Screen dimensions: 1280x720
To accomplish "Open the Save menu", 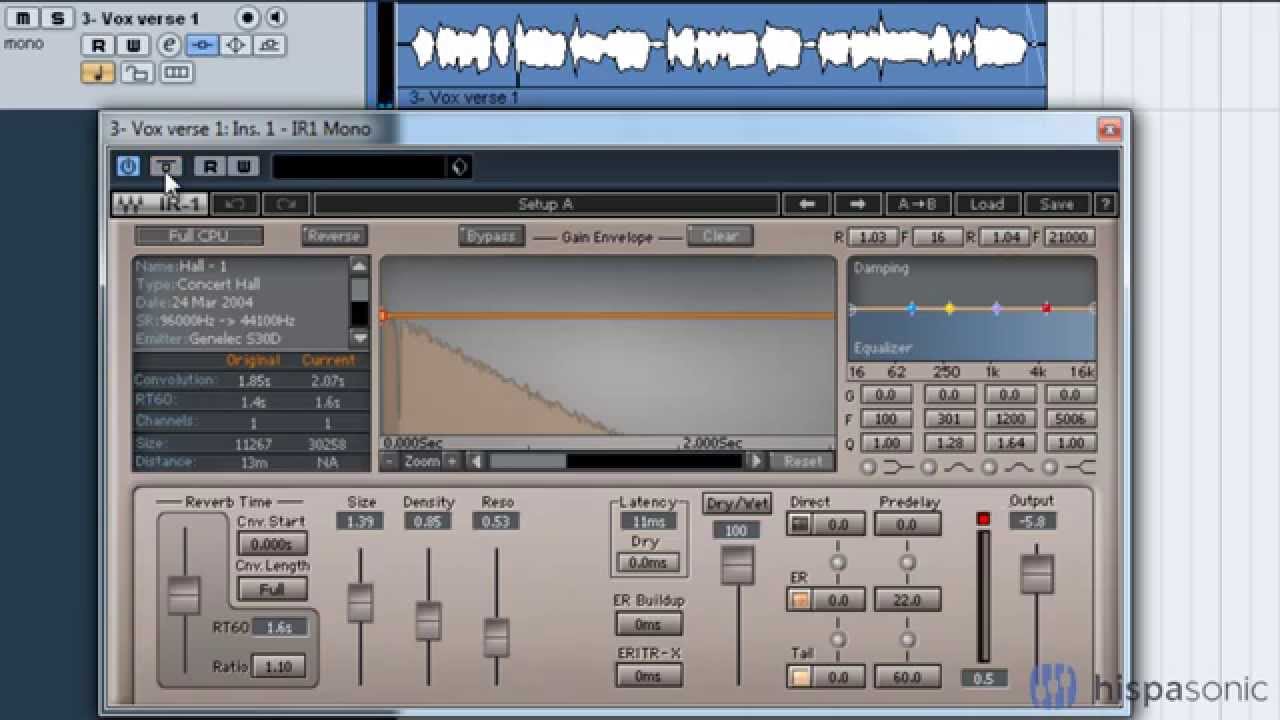I will [x=1057, y=204].
